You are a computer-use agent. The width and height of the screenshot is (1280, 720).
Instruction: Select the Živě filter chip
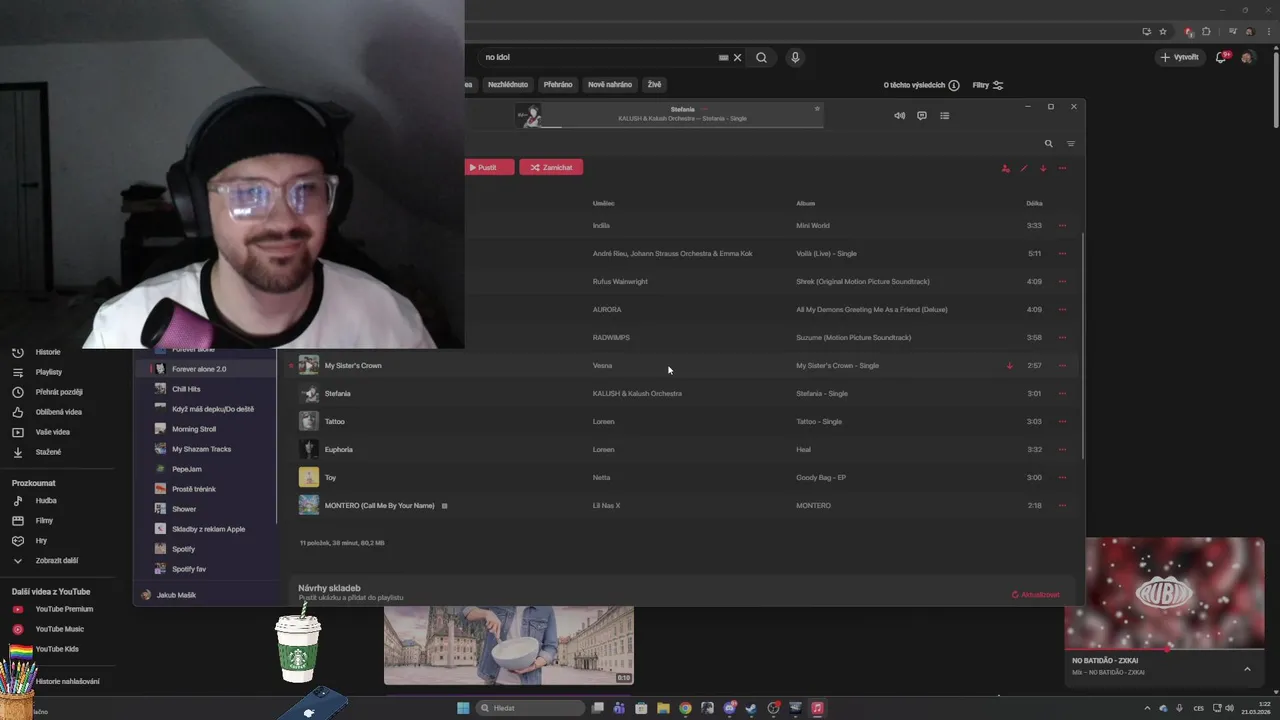pyautogui.click(x=654, y=85)
